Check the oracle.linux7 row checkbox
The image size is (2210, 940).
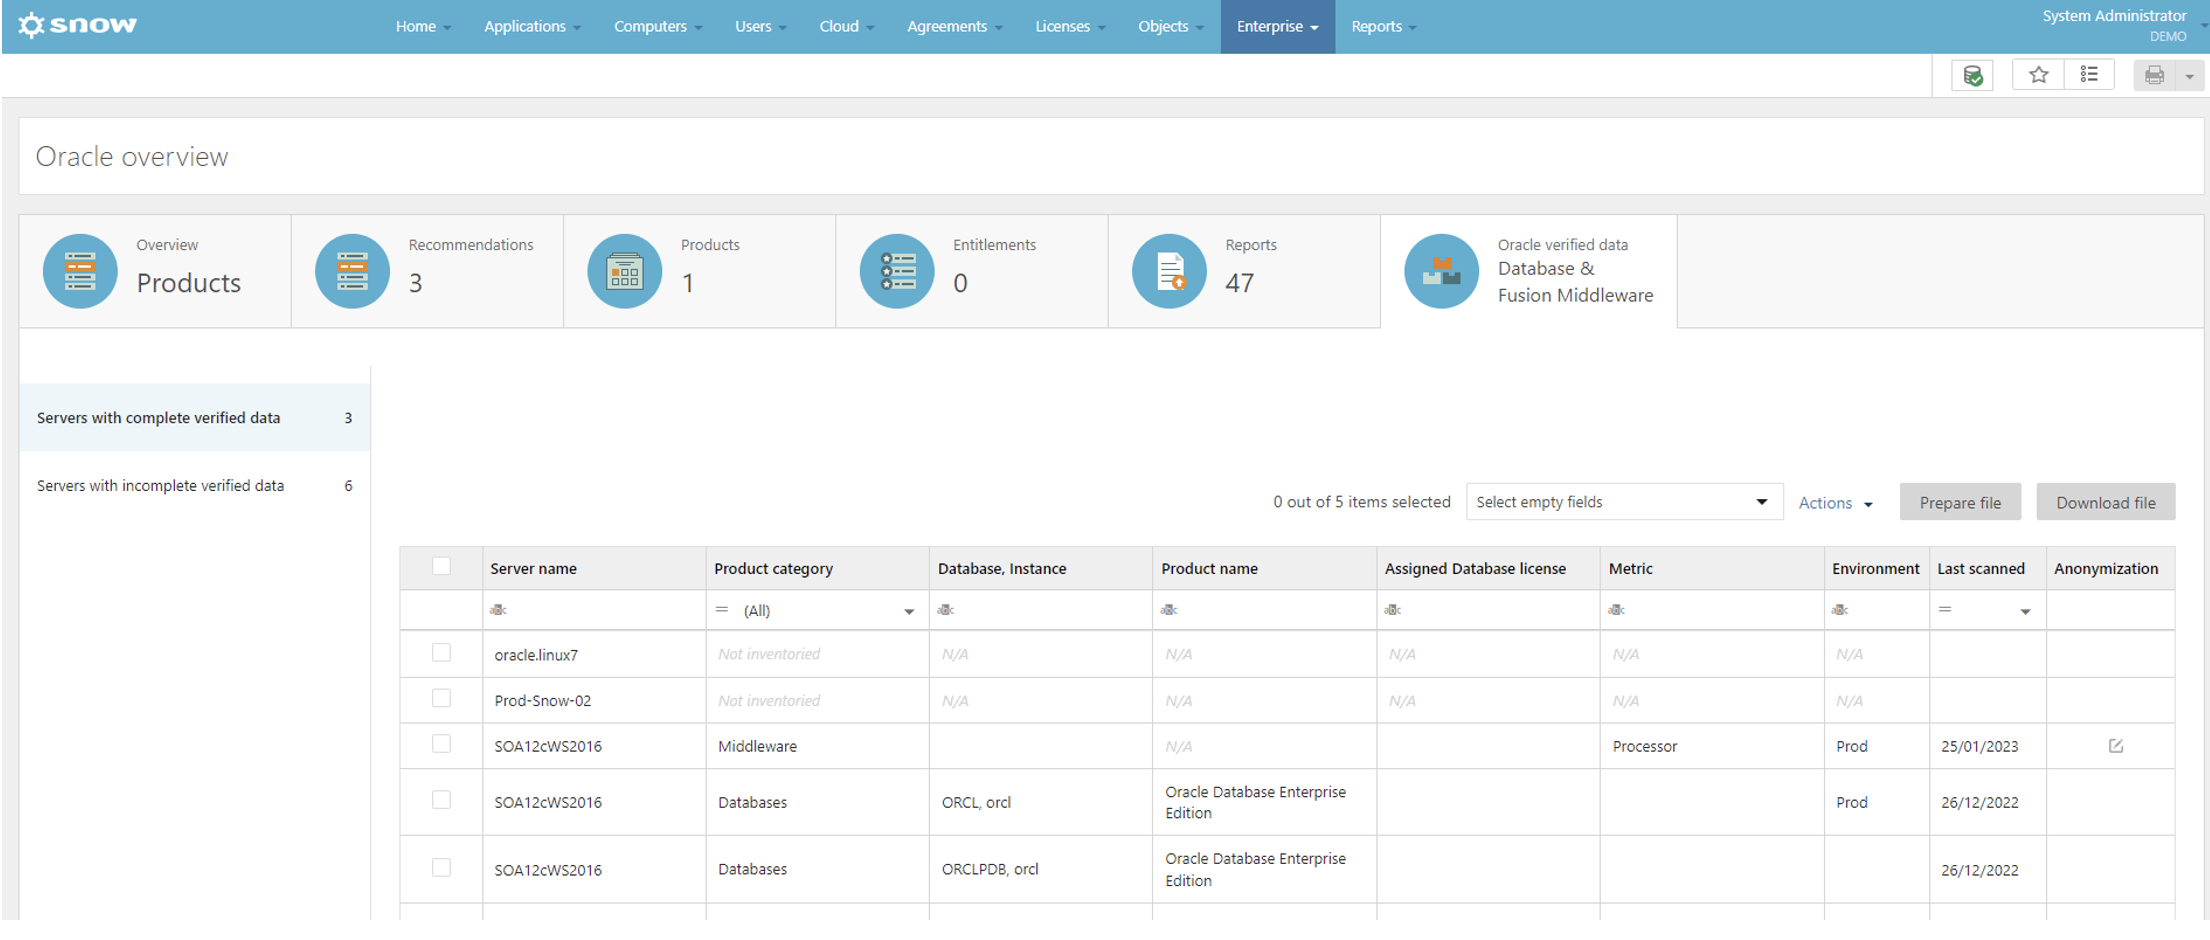coord(441,653)
